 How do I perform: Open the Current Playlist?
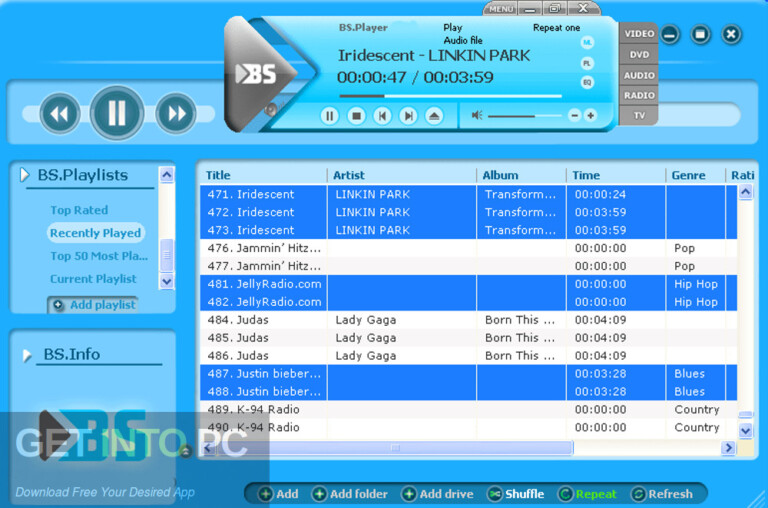click(x=93, y=279)
